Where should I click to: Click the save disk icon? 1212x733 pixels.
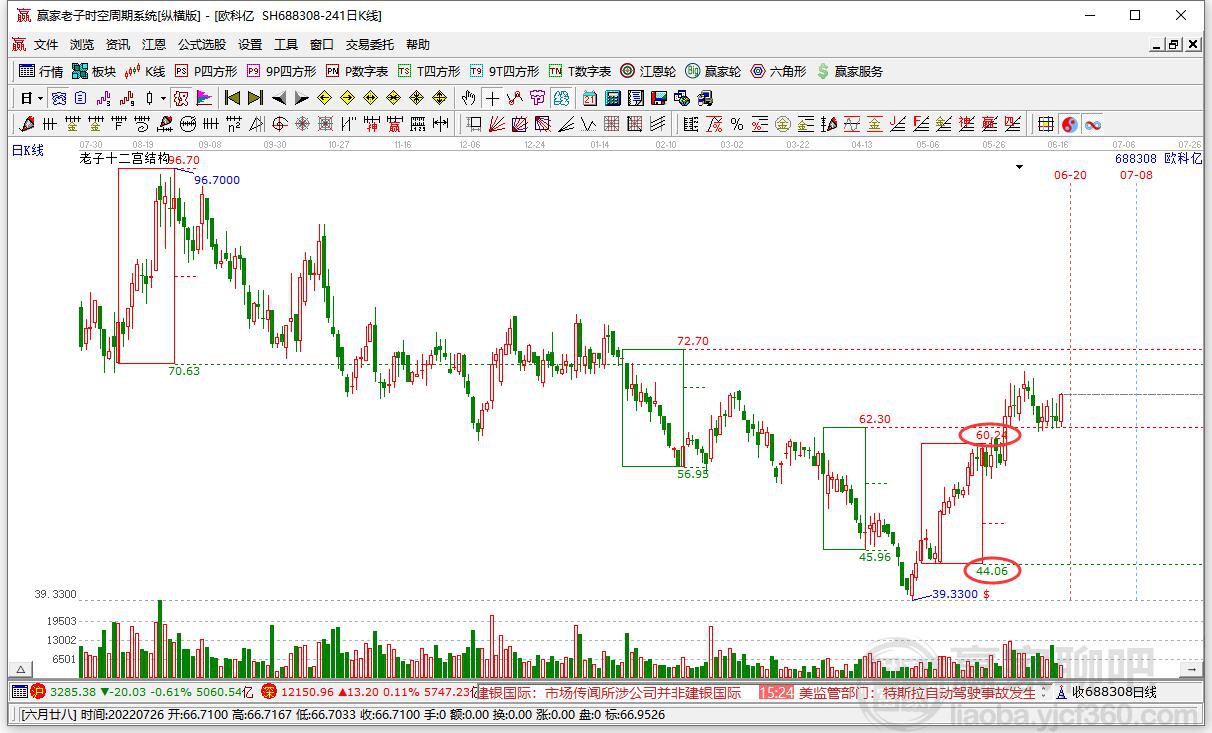659,98
